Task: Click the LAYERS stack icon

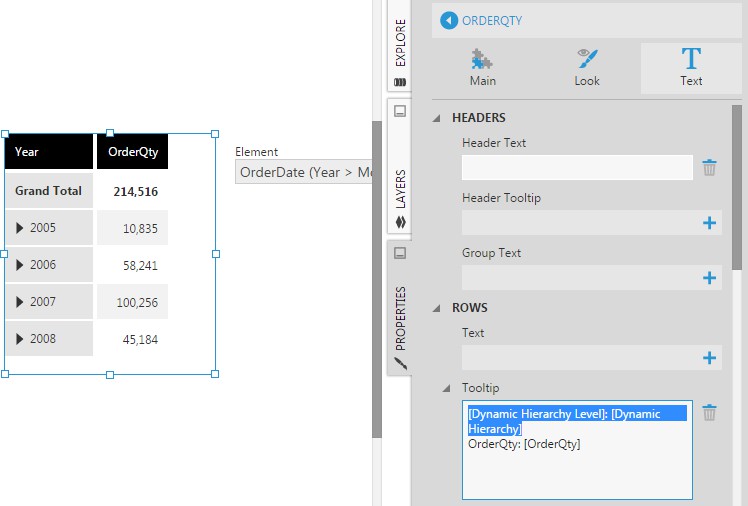Action: pyautogui.click(x=400, y=222)
